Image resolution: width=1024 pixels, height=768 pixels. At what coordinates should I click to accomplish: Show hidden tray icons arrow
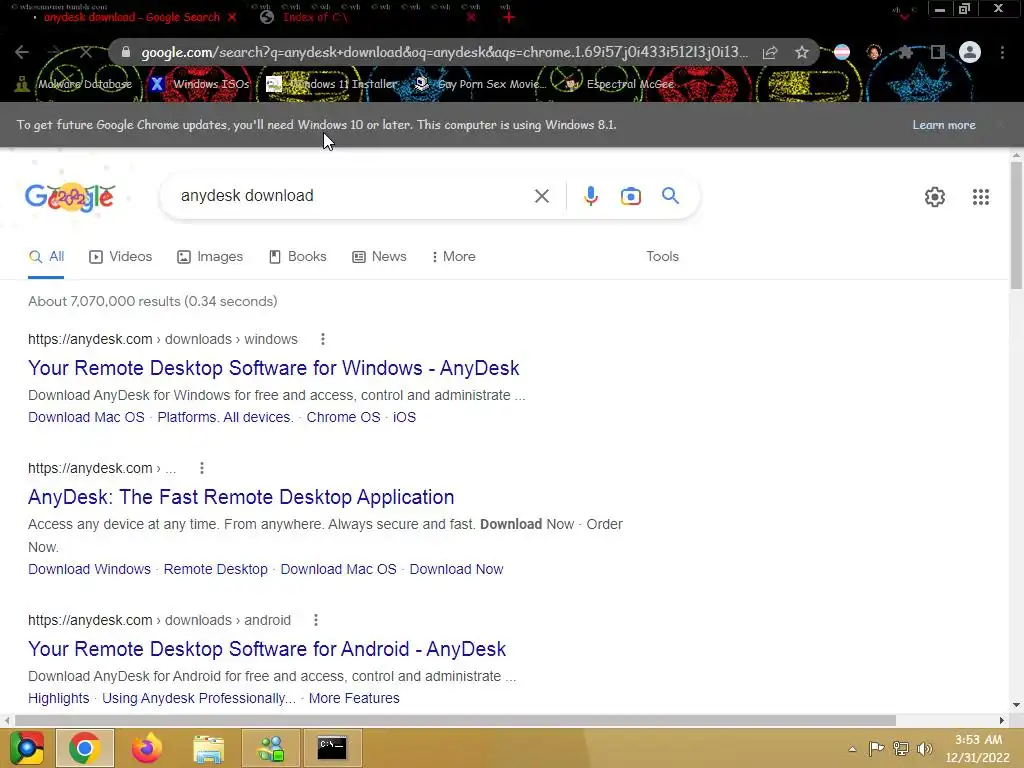point(852,749)
